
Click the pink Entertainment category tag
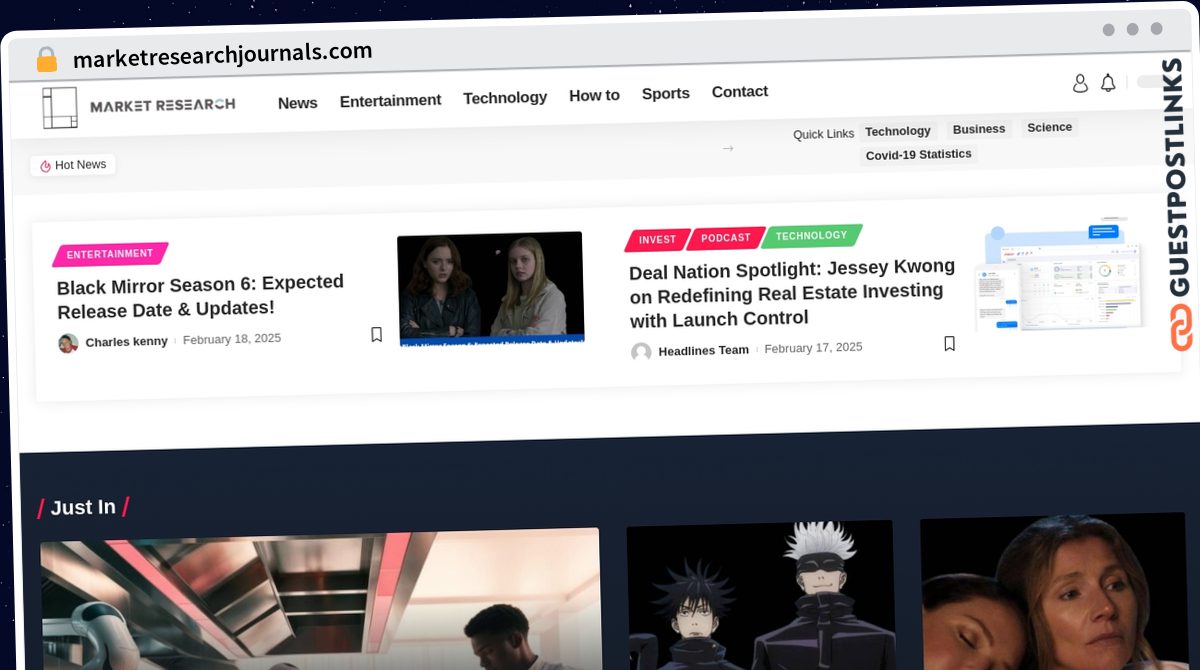tap(110, 254)
